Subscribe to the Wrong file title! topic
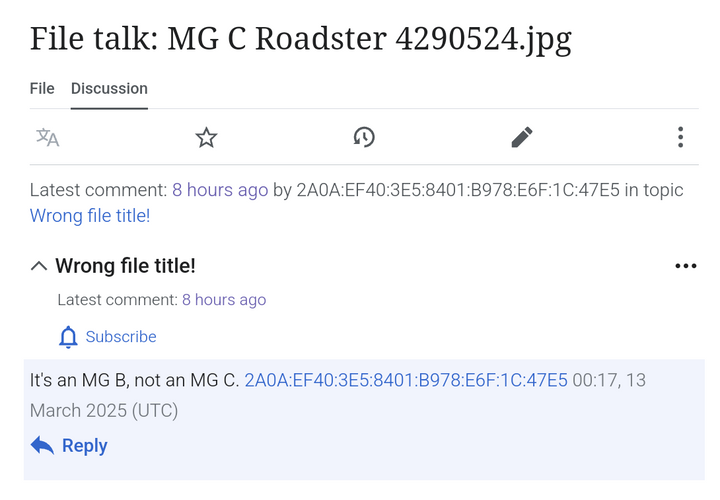 point(121,337)
